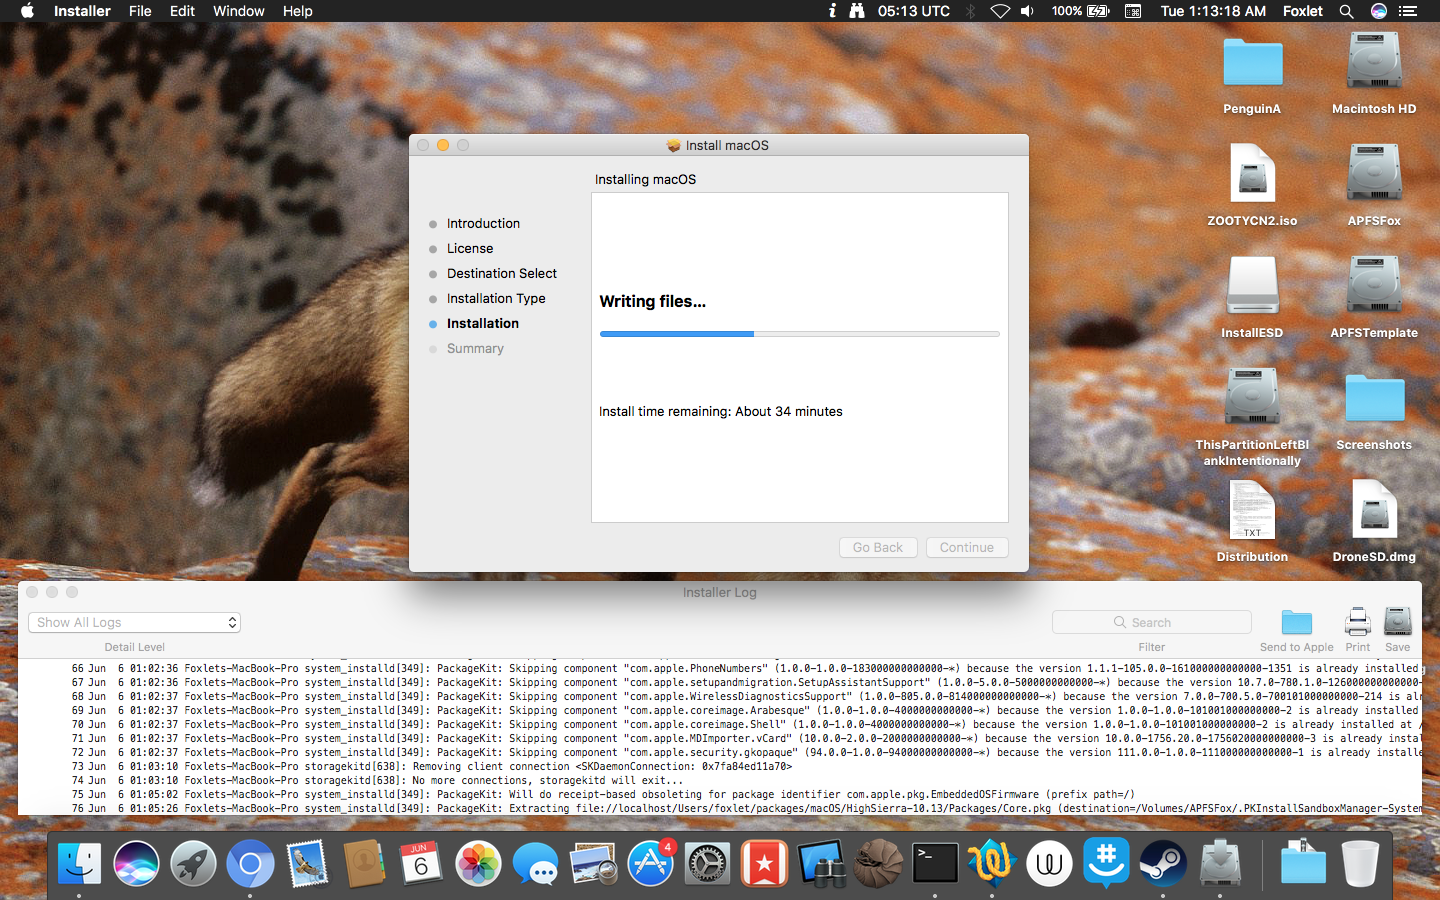Select the Introduction step in the sidebar
Image resolution: width=1440 pixels, height=900 pixels.
(483, 223)
